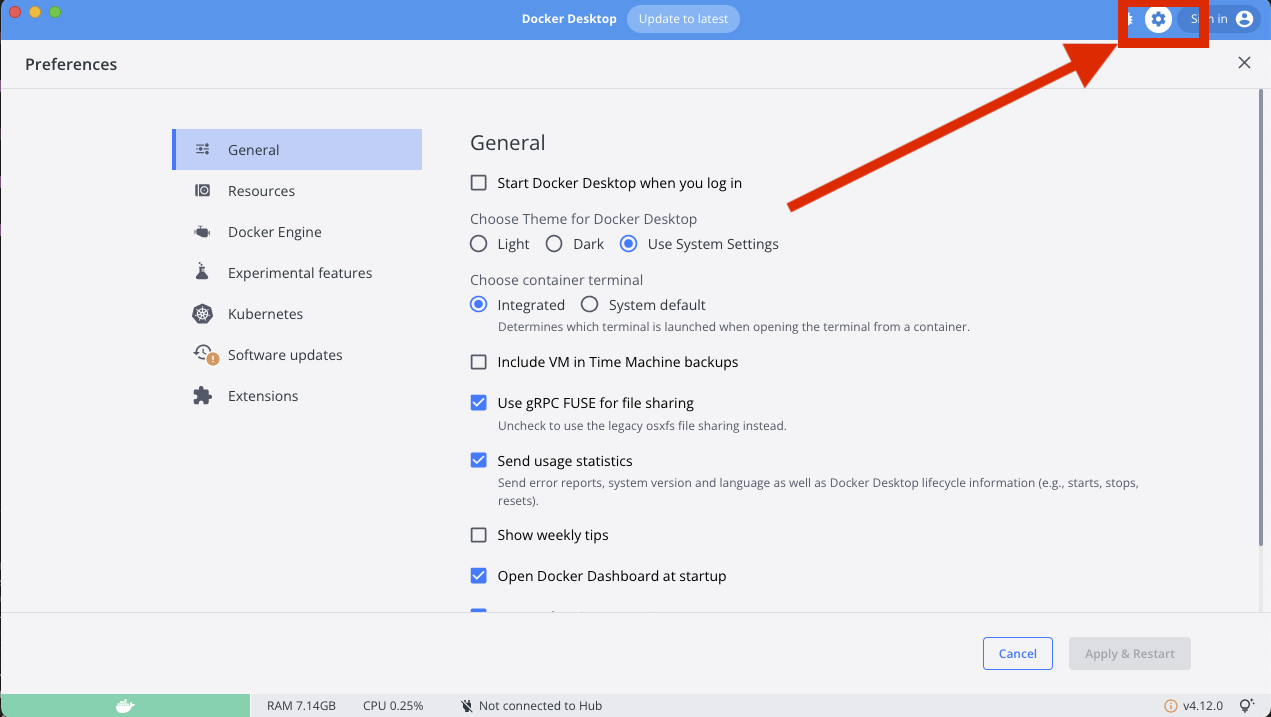Image resolution: width=1271 pixels, height=717 pixels.
Task: Select System default terminal option
Action: click(x=590, y=305)
